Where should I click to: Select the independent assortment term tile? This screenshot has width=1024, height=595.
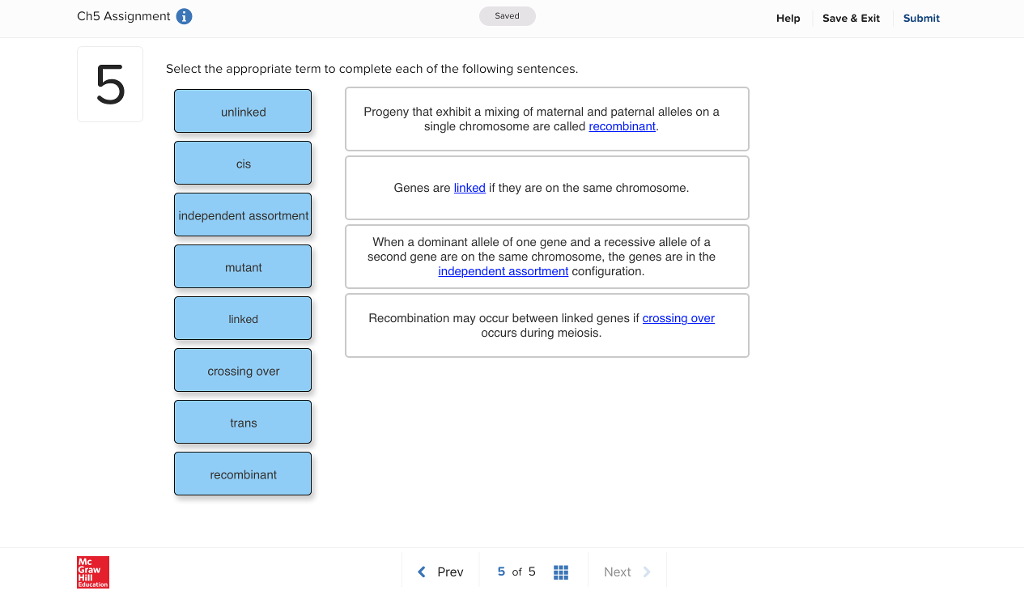point(243,215)
